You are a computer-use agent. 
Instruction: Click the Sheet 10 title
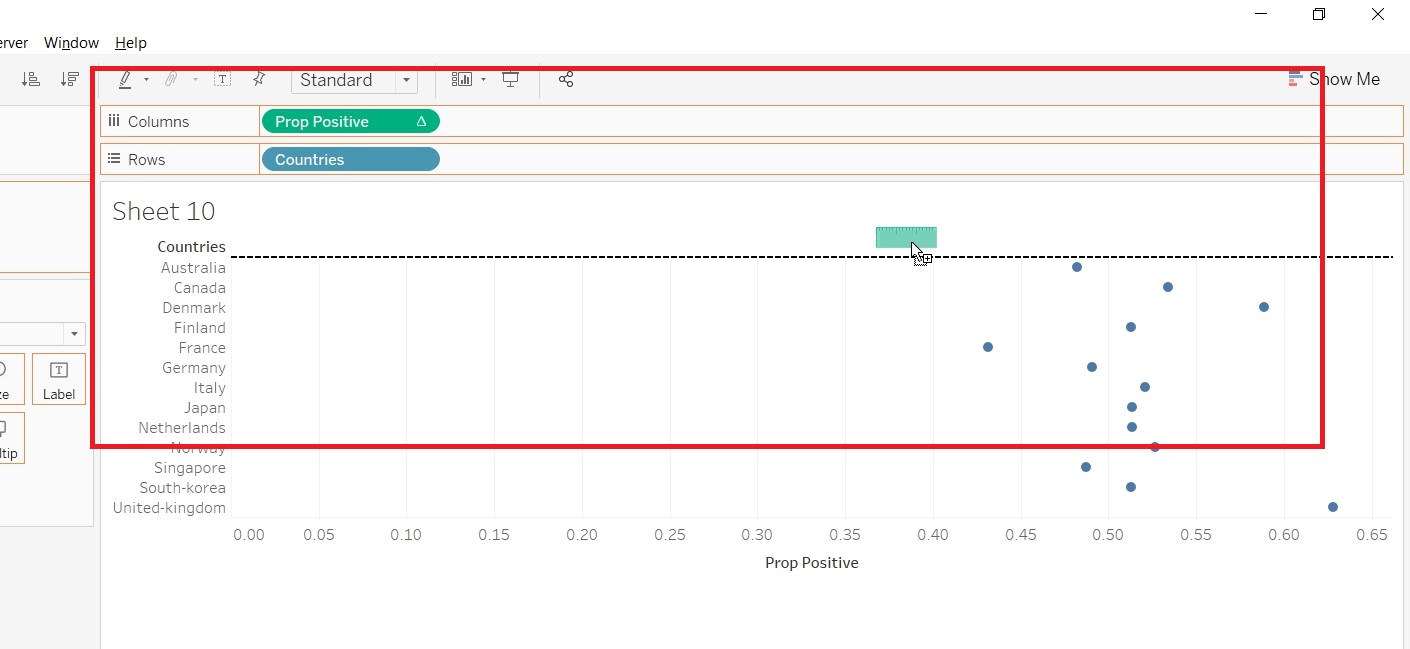[164, 211]
